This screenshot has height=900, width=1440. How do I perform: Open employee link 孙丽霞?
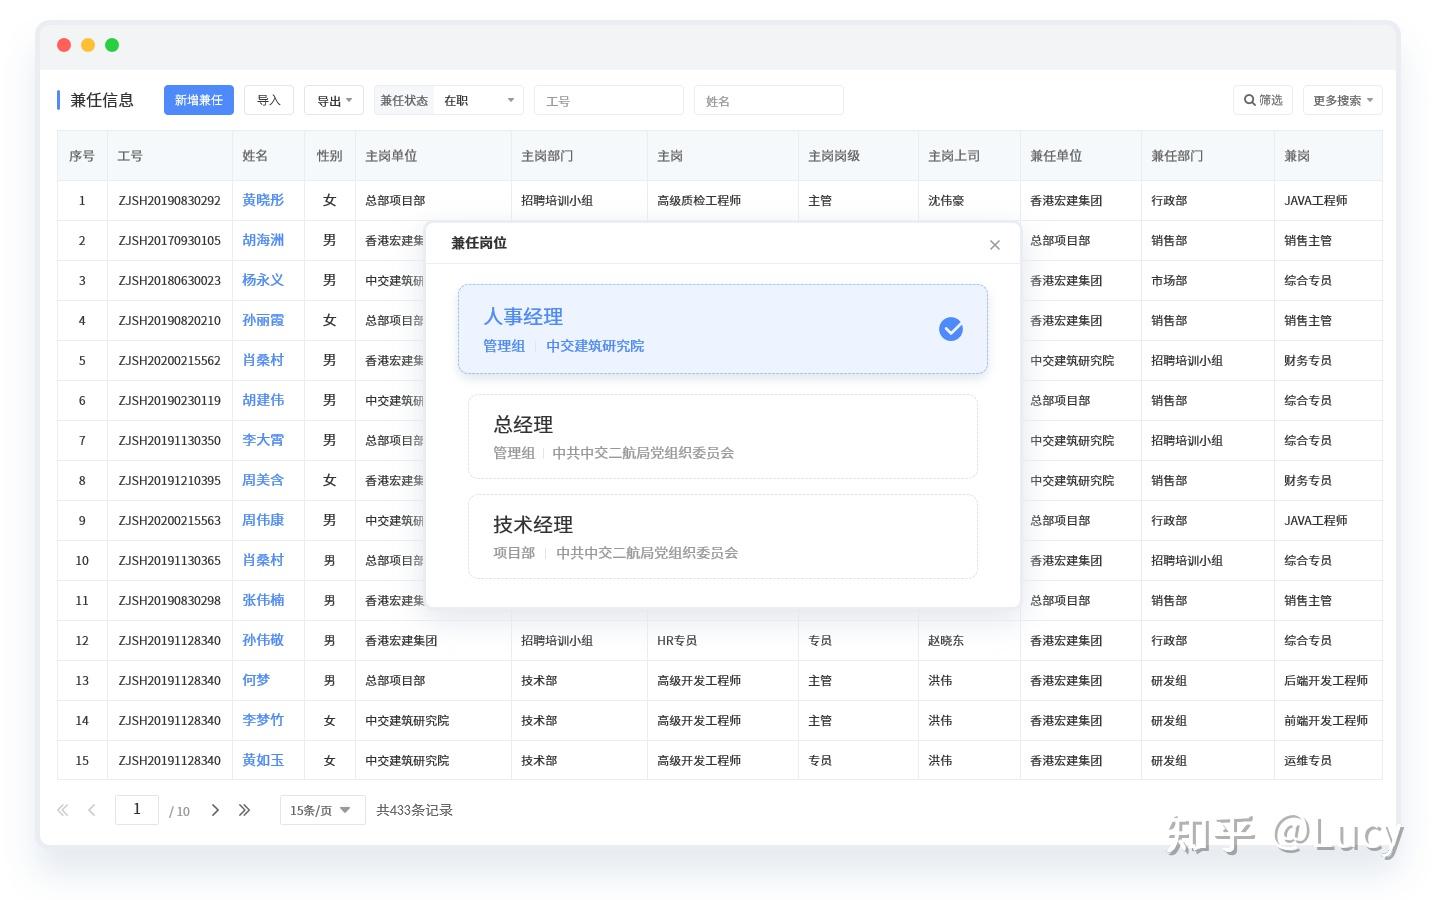(x=263, y=320)
